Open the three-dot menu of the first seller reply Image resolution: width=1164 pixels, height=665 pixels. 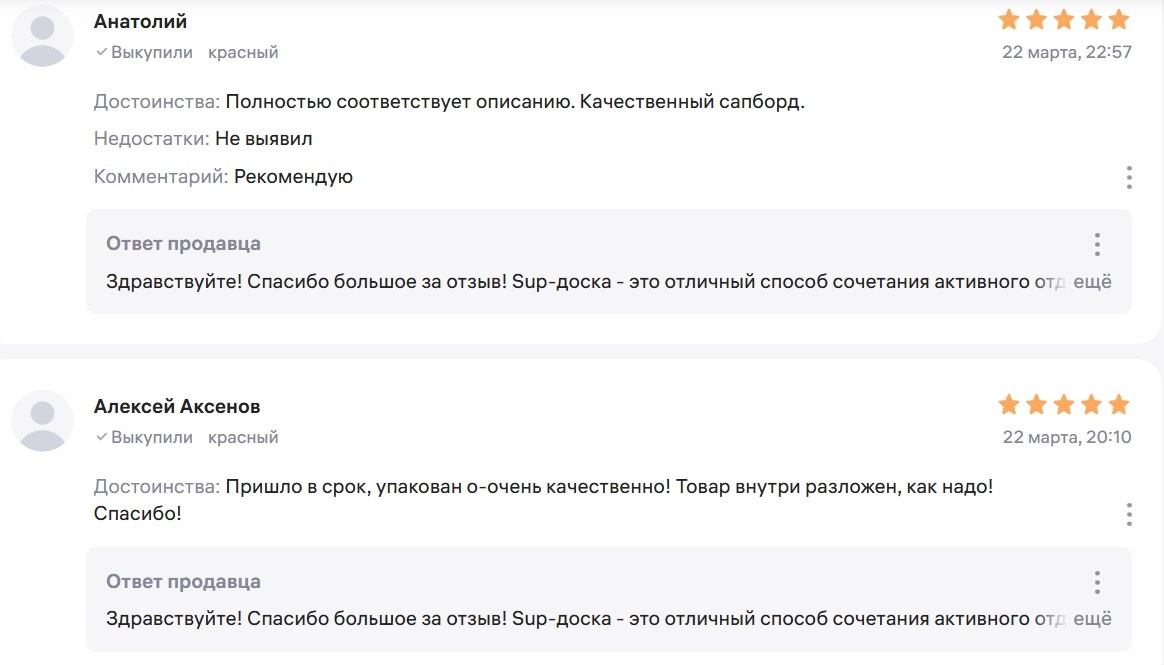(1097, 244)
